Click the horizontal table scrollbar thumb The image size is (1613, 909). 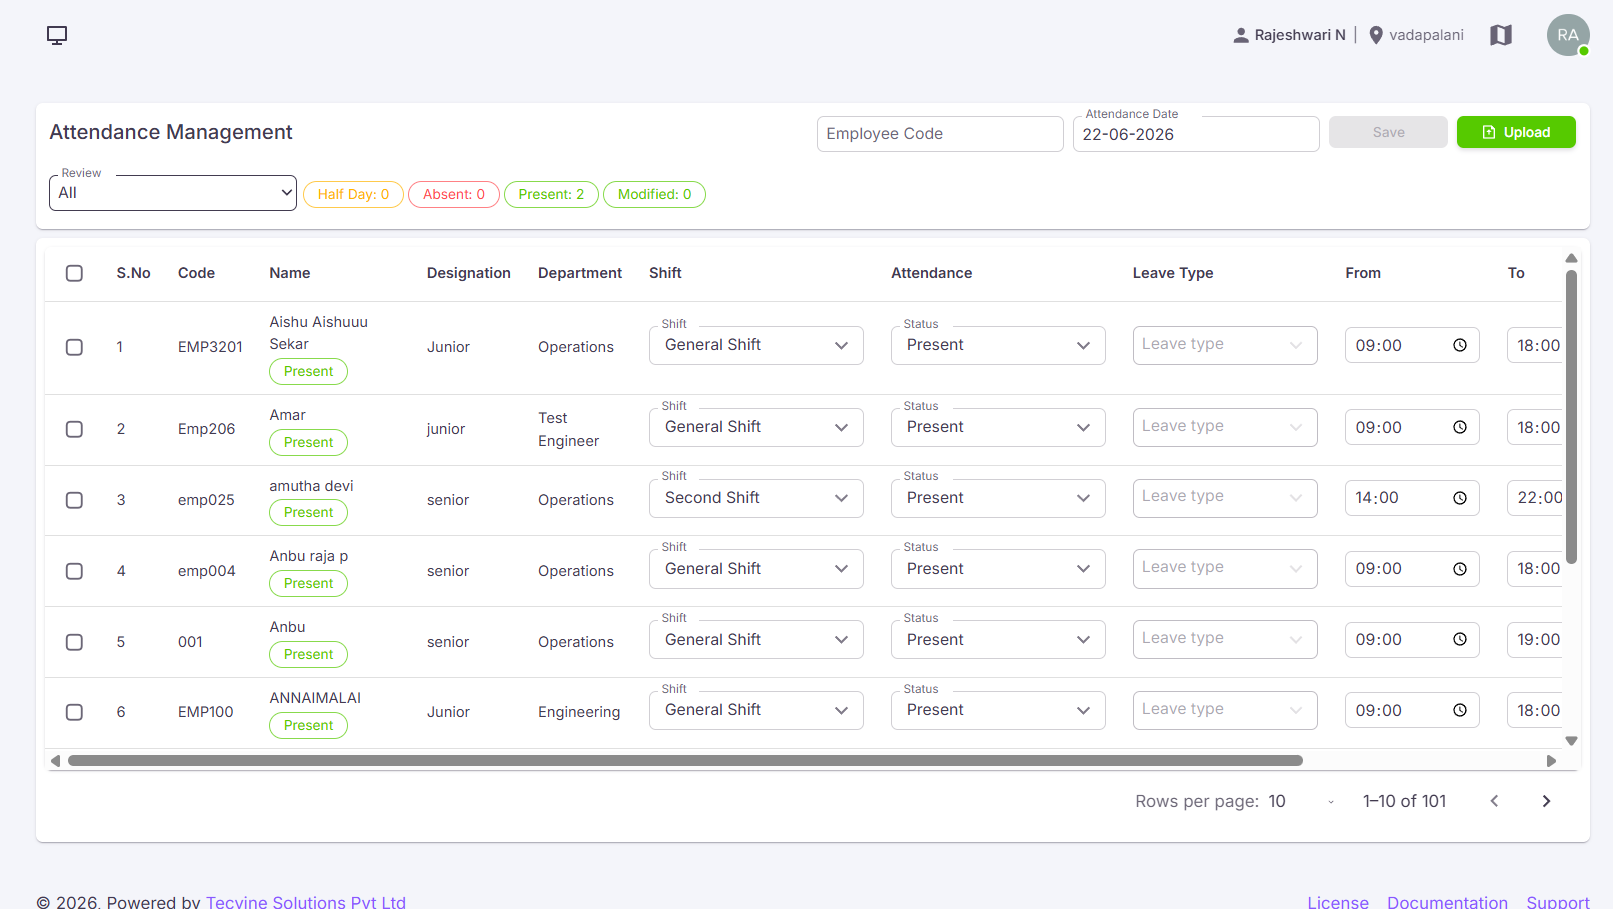685,761
